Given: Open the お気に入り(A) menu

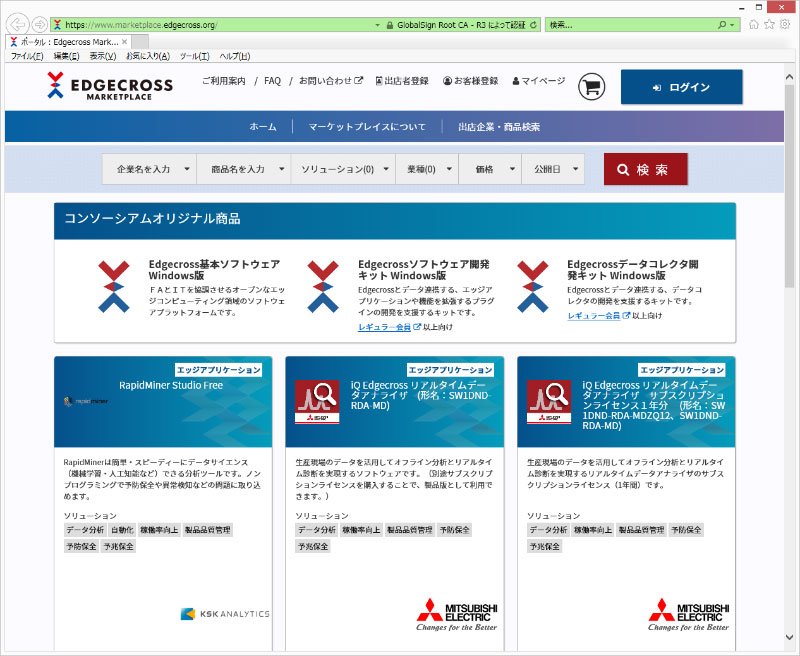Looking at the screenshot, I should pyautogui.click(x=148, y=56).
